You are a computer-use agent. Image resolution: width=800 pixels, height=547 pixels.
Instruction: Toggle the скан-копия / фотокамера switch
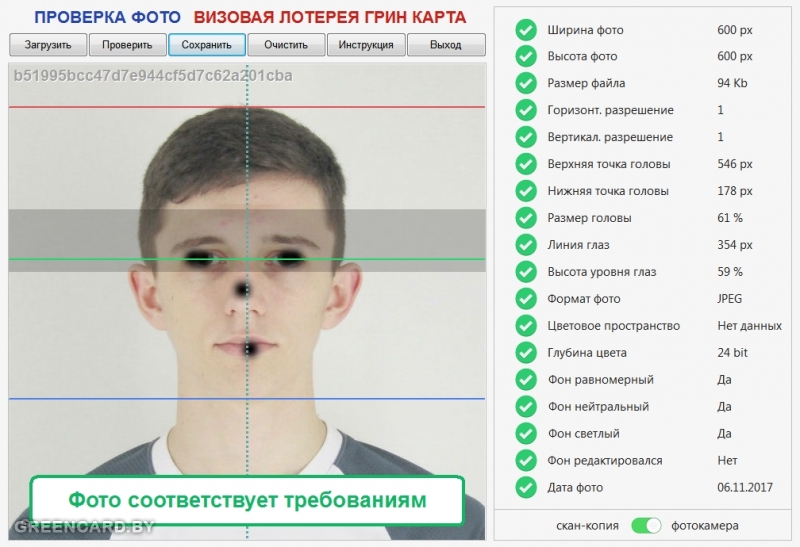coord(646,526)
